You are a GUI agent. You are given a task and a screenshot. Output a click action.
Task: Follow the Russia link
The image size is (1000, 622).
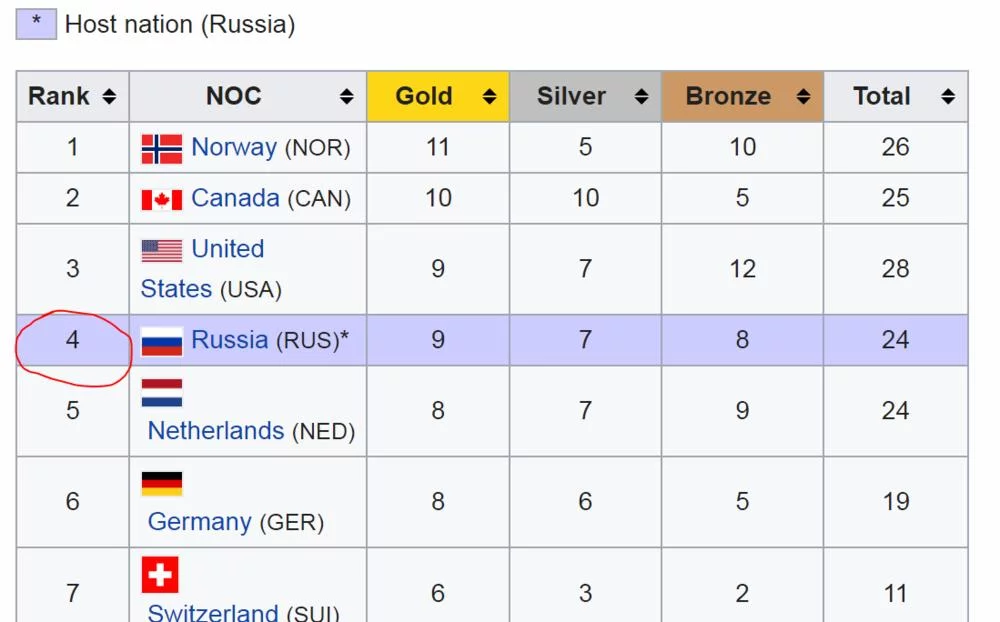tap(230, 341)
